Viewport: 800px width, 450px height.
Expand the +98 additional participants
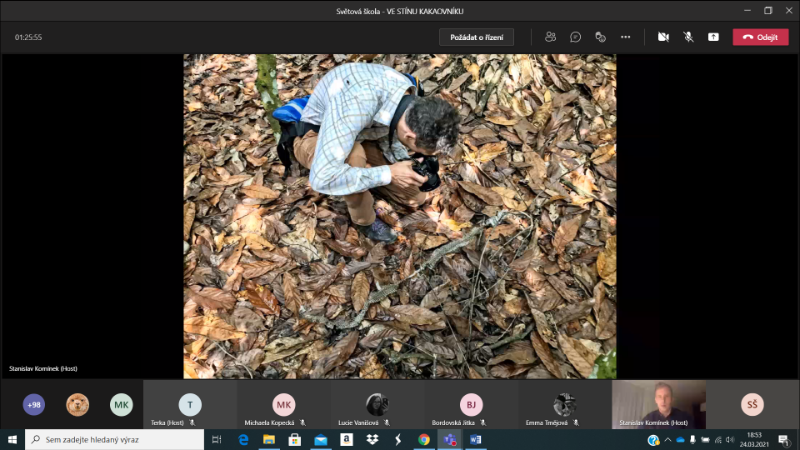tap(34, 404)
